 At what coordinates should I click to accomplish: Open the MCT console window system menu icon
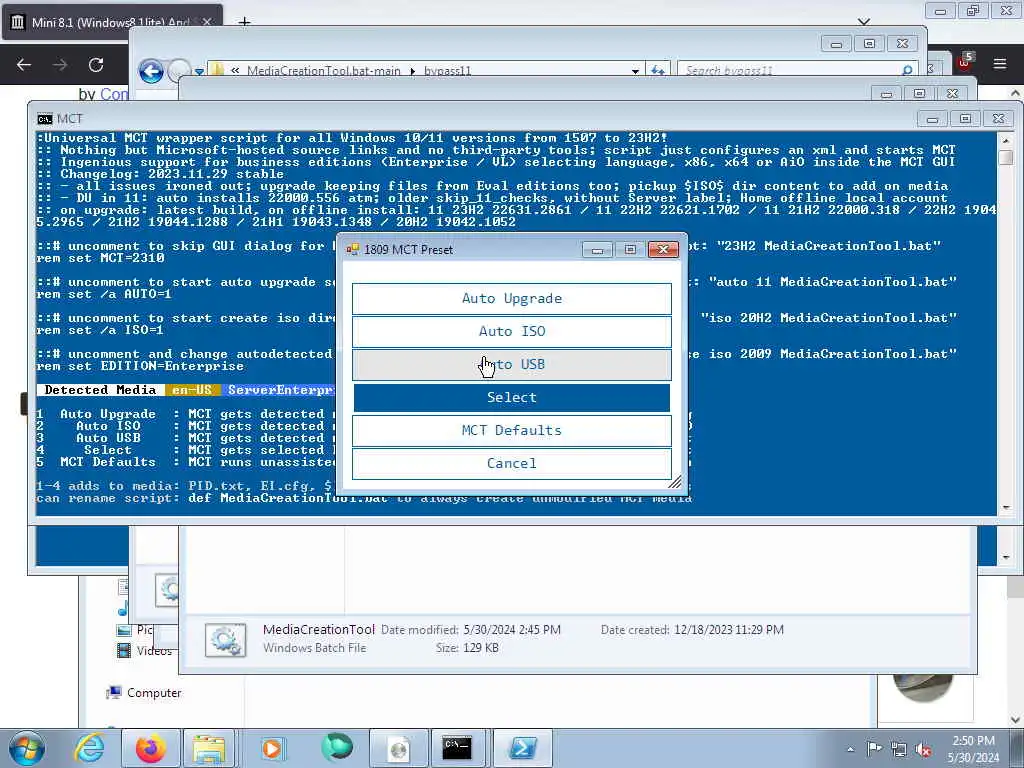pyautogui.click(x=44, y=119)
